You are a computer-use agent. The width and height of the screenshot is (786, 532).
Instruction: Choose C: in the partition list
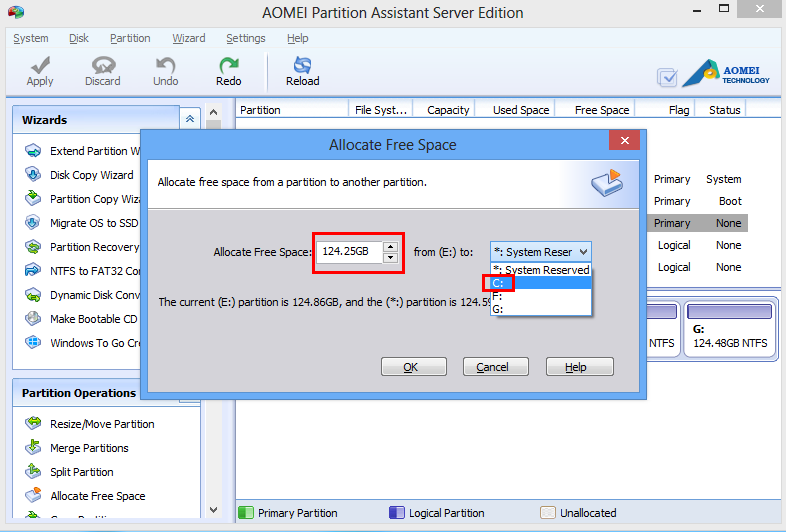pyautogui.click(x=541, y=283)
